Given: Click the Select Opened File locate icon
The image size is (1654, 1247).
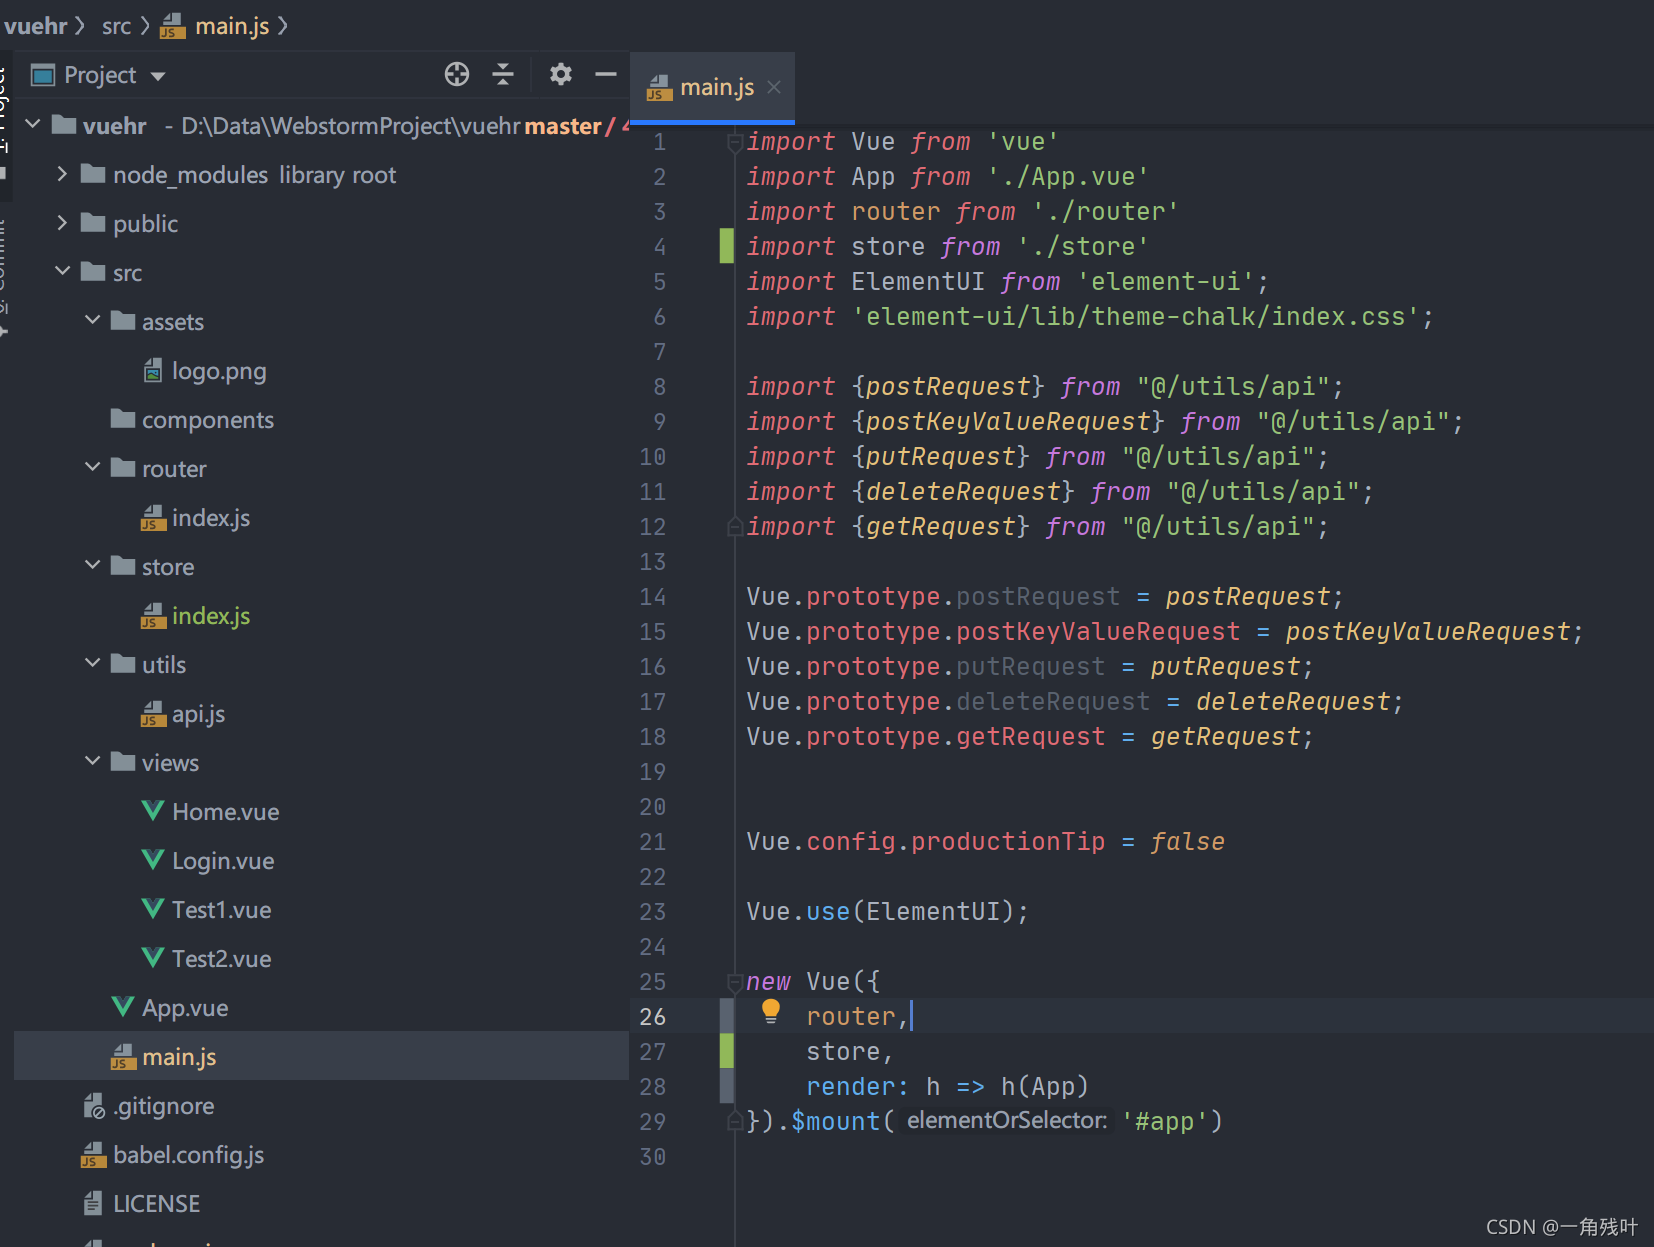Looking at the screenshot, I should click(457, 74).
